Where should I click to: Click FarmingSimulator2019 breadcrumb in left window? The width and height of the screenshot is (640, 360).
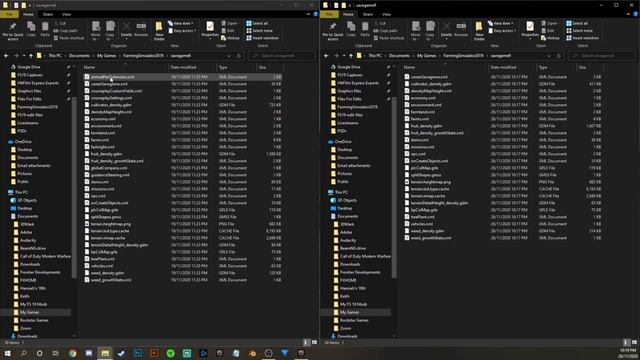tap(143, 56)
